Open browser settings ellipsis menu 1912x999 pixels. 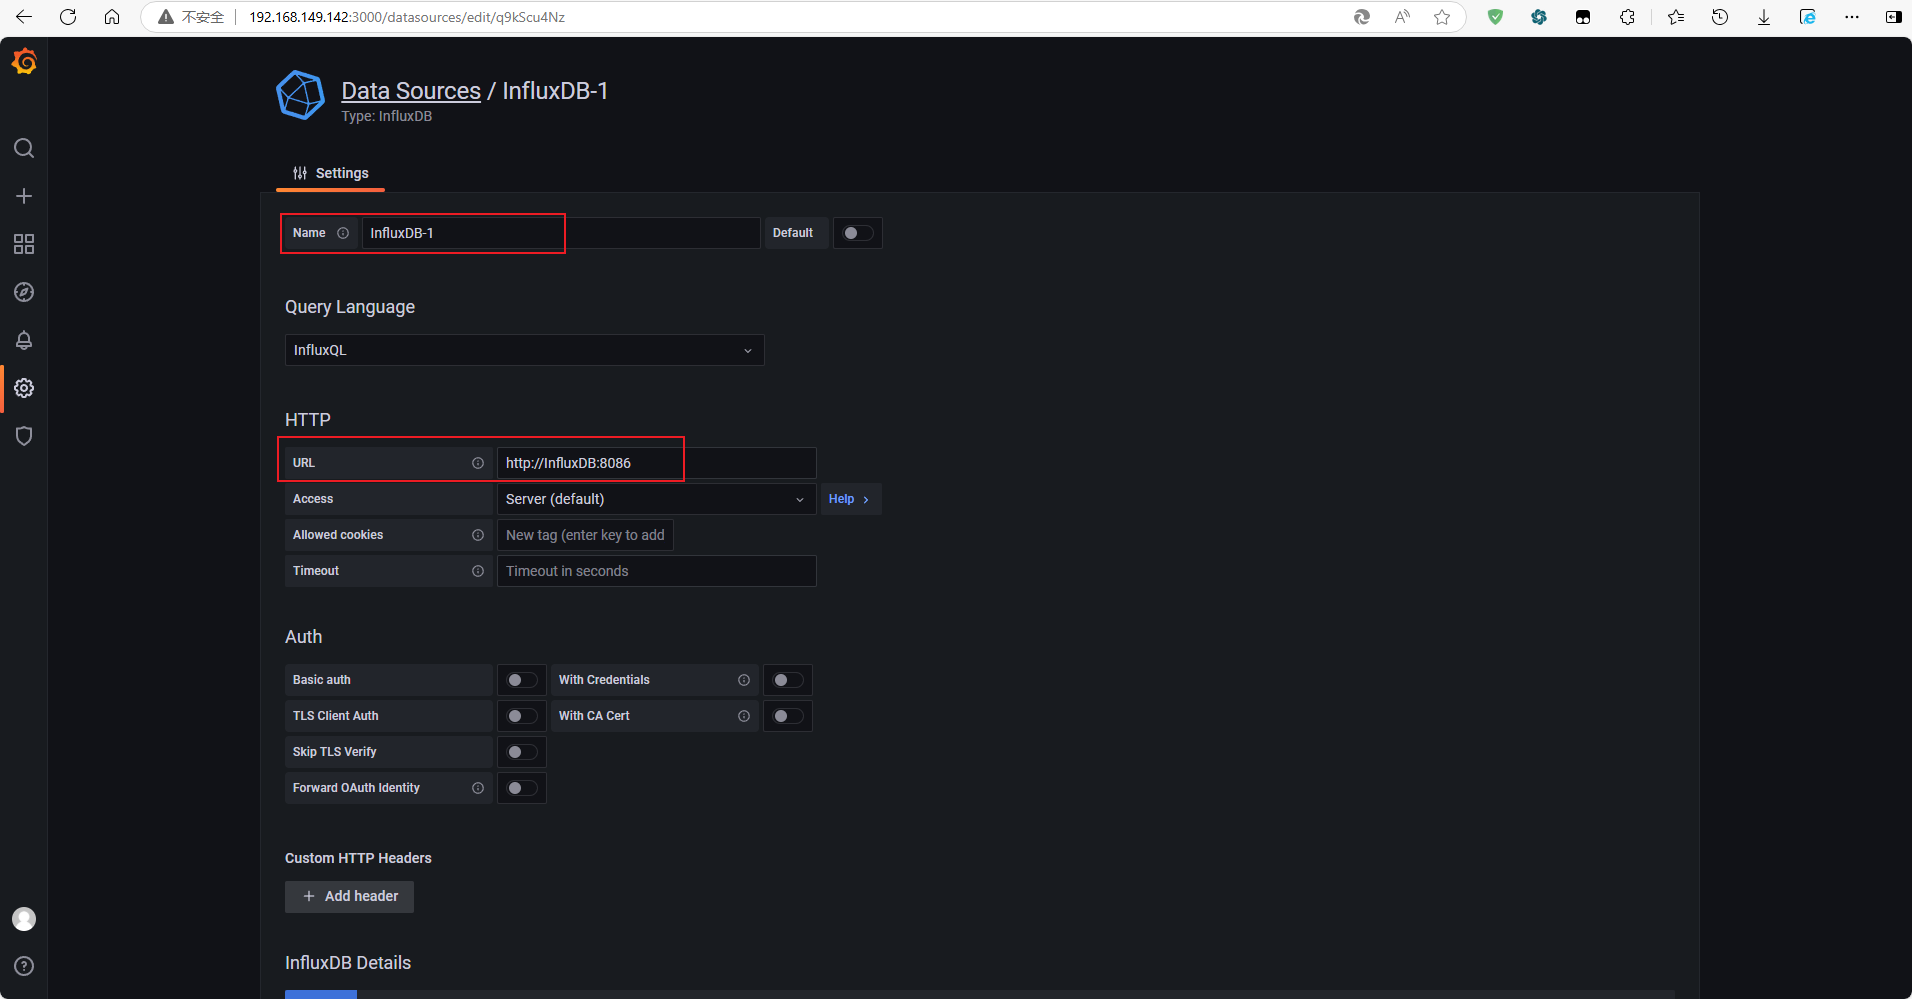click(1852, 17)
